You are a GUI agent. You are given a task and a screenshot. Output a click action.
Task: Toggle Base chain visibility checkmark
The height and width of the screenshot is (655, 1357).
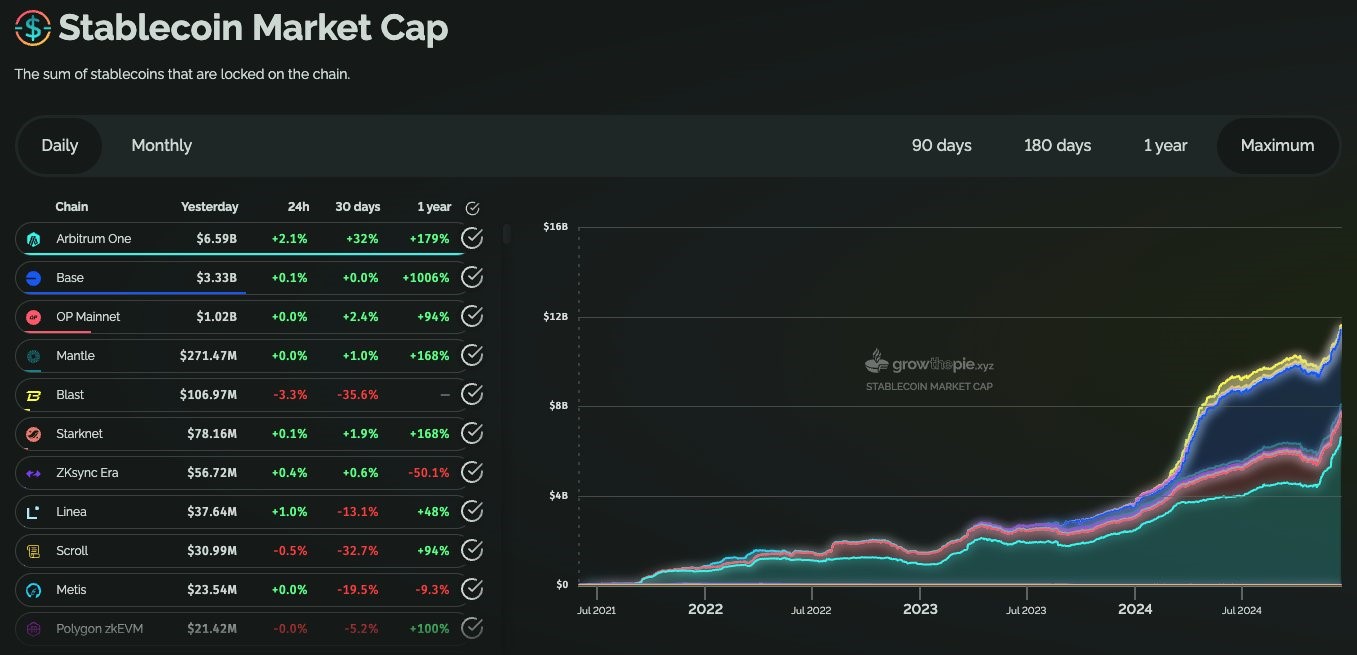(x=472, y=277)
